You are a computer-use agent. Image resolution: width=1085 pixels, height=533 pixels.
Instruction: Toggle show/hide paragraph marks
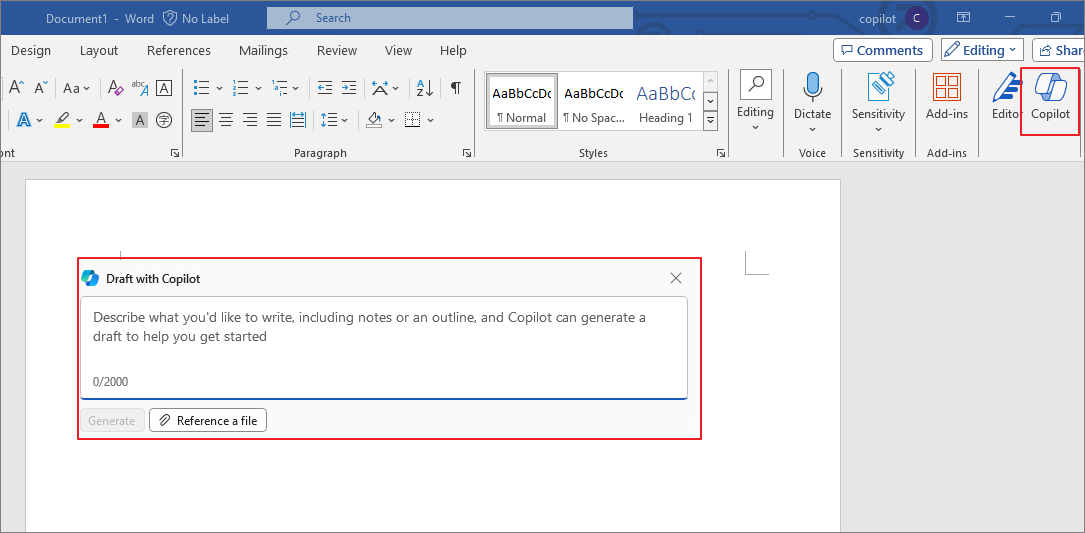pyautogui.click(x=455, y=88)
